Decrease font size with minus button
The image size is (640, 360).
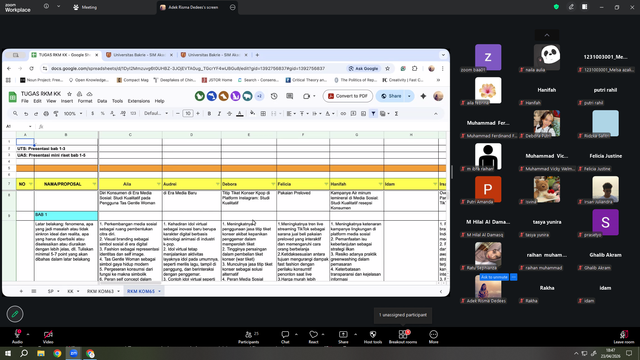point(178,113)
